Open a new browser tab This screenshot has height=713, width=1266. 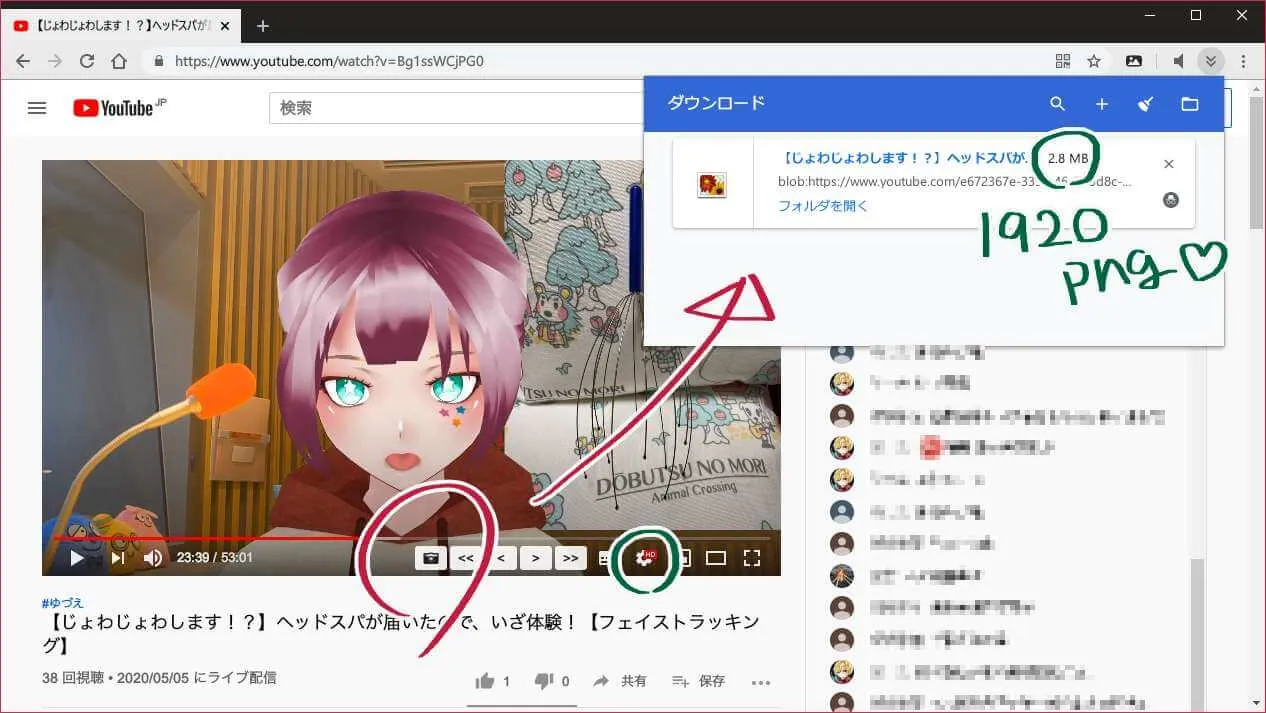coord(263,26)
